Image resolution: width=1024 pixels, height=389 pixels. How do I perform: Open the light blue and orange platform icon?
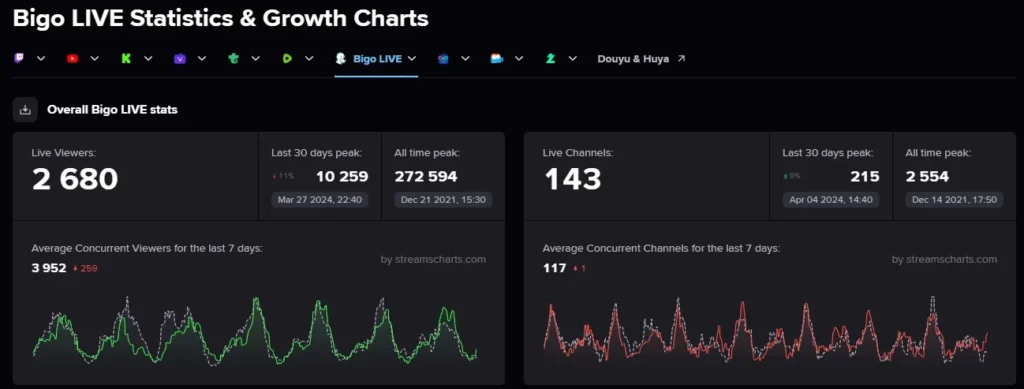(x=497, y=58)
